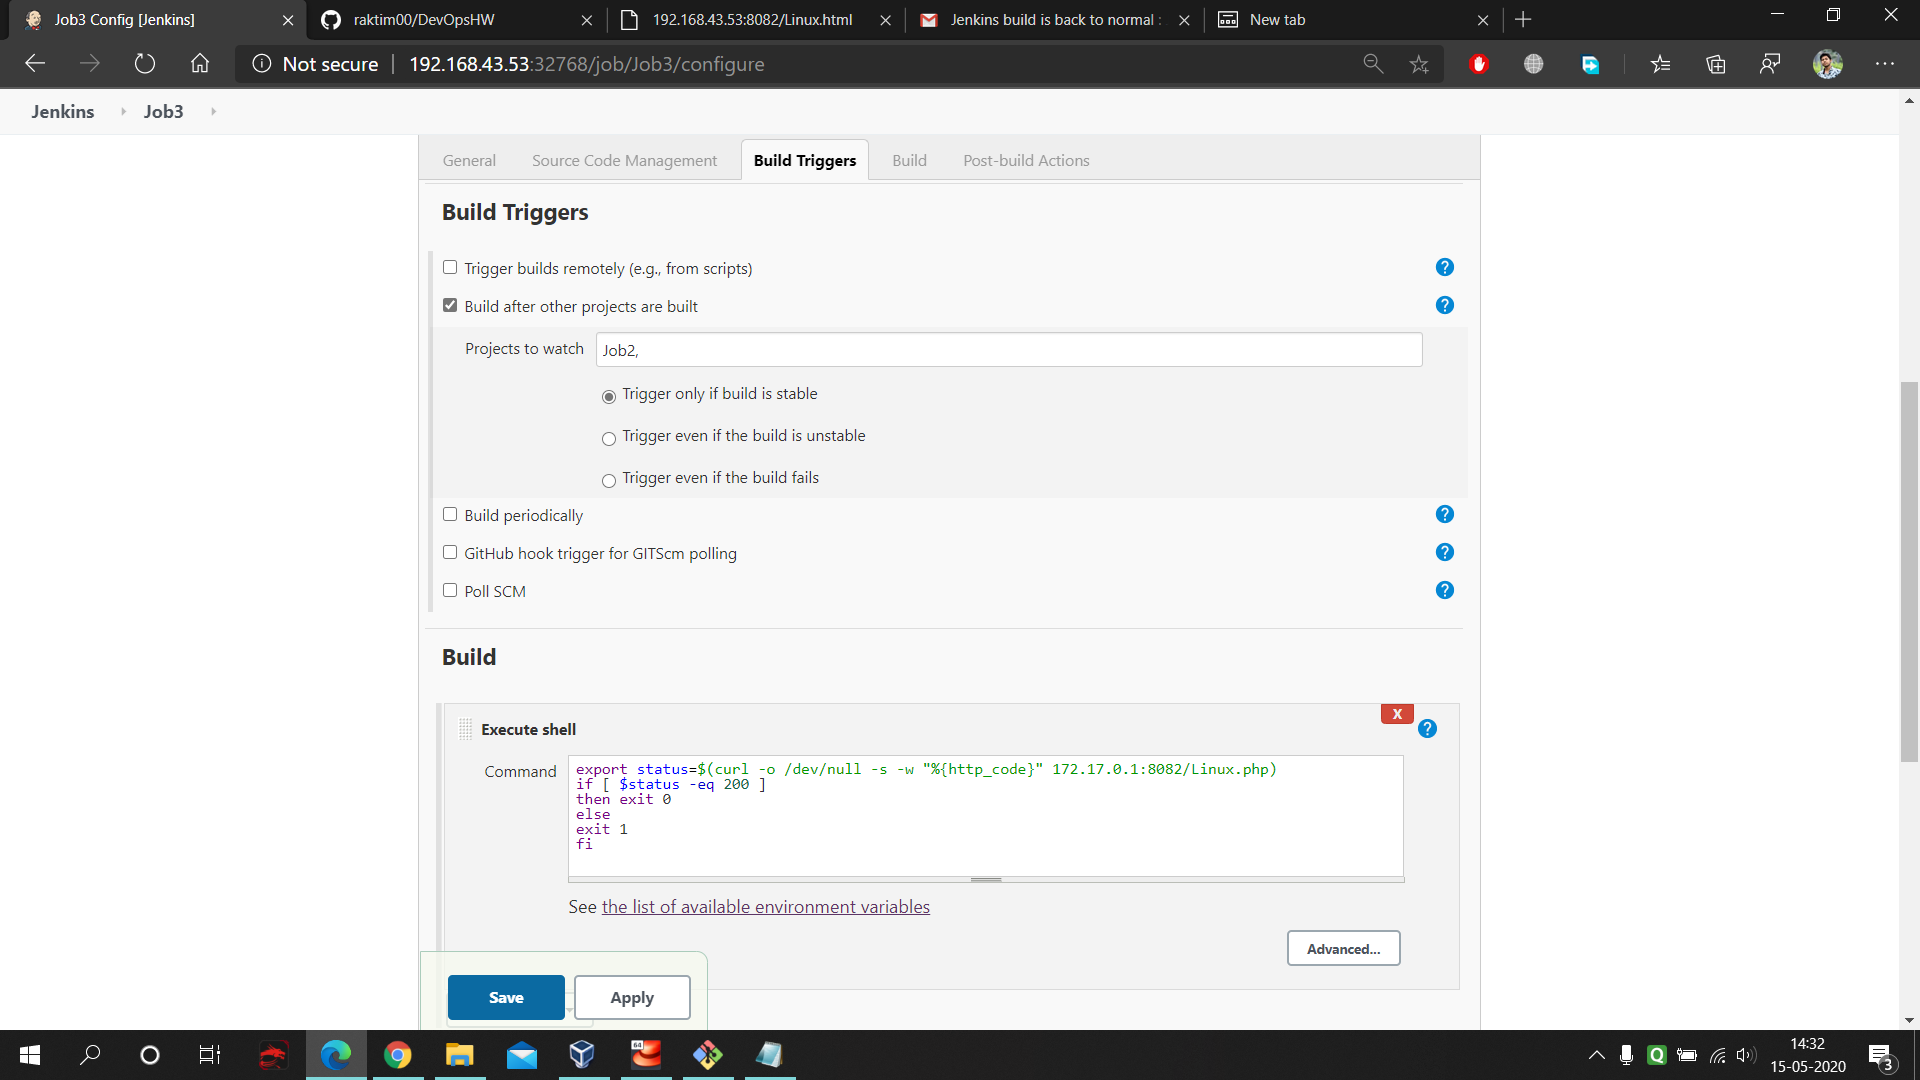Uncheck Build after other projects are built
Screen dimensions: 1920x1080
click(450, 305)
